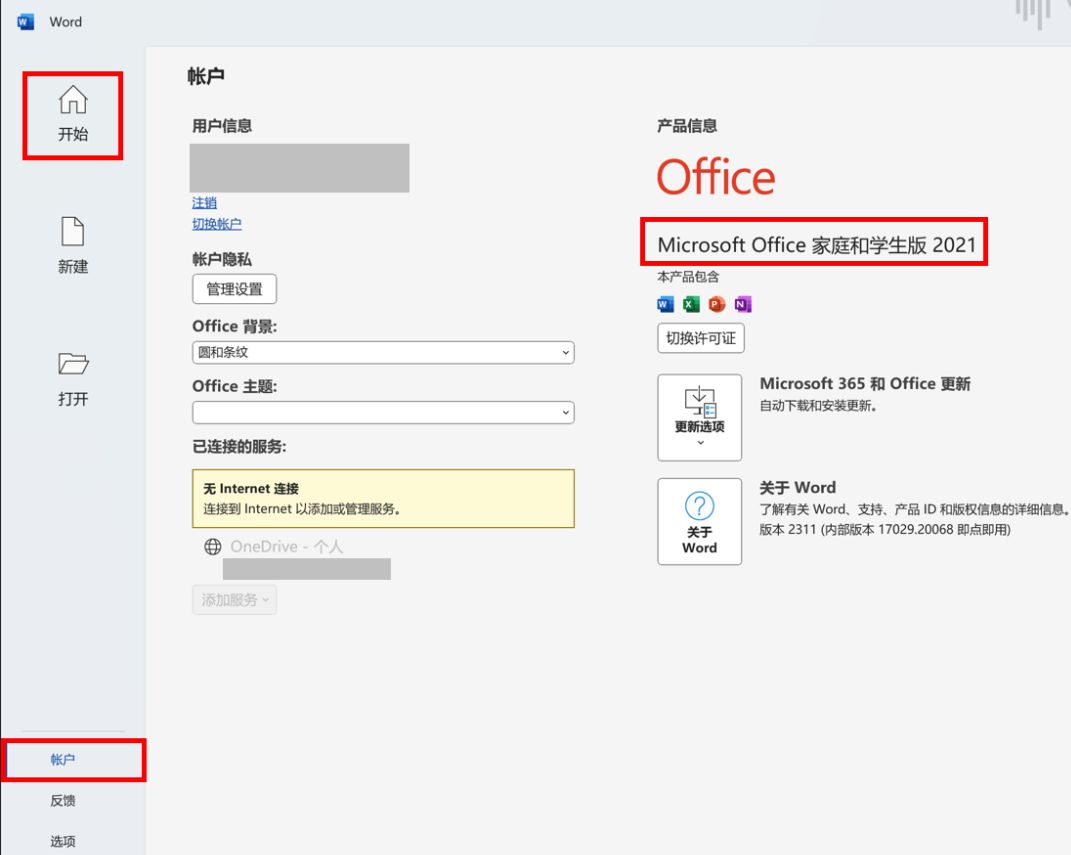
Task: Click the 无 Internet 连接 notice text
Action: click(251, 488)
